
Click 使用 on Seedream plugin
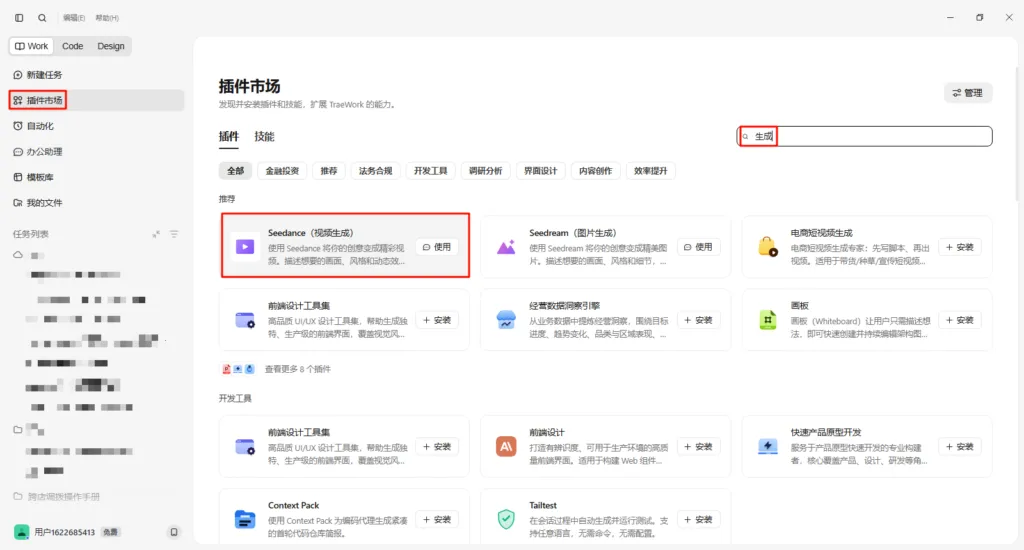coord(697,247)
